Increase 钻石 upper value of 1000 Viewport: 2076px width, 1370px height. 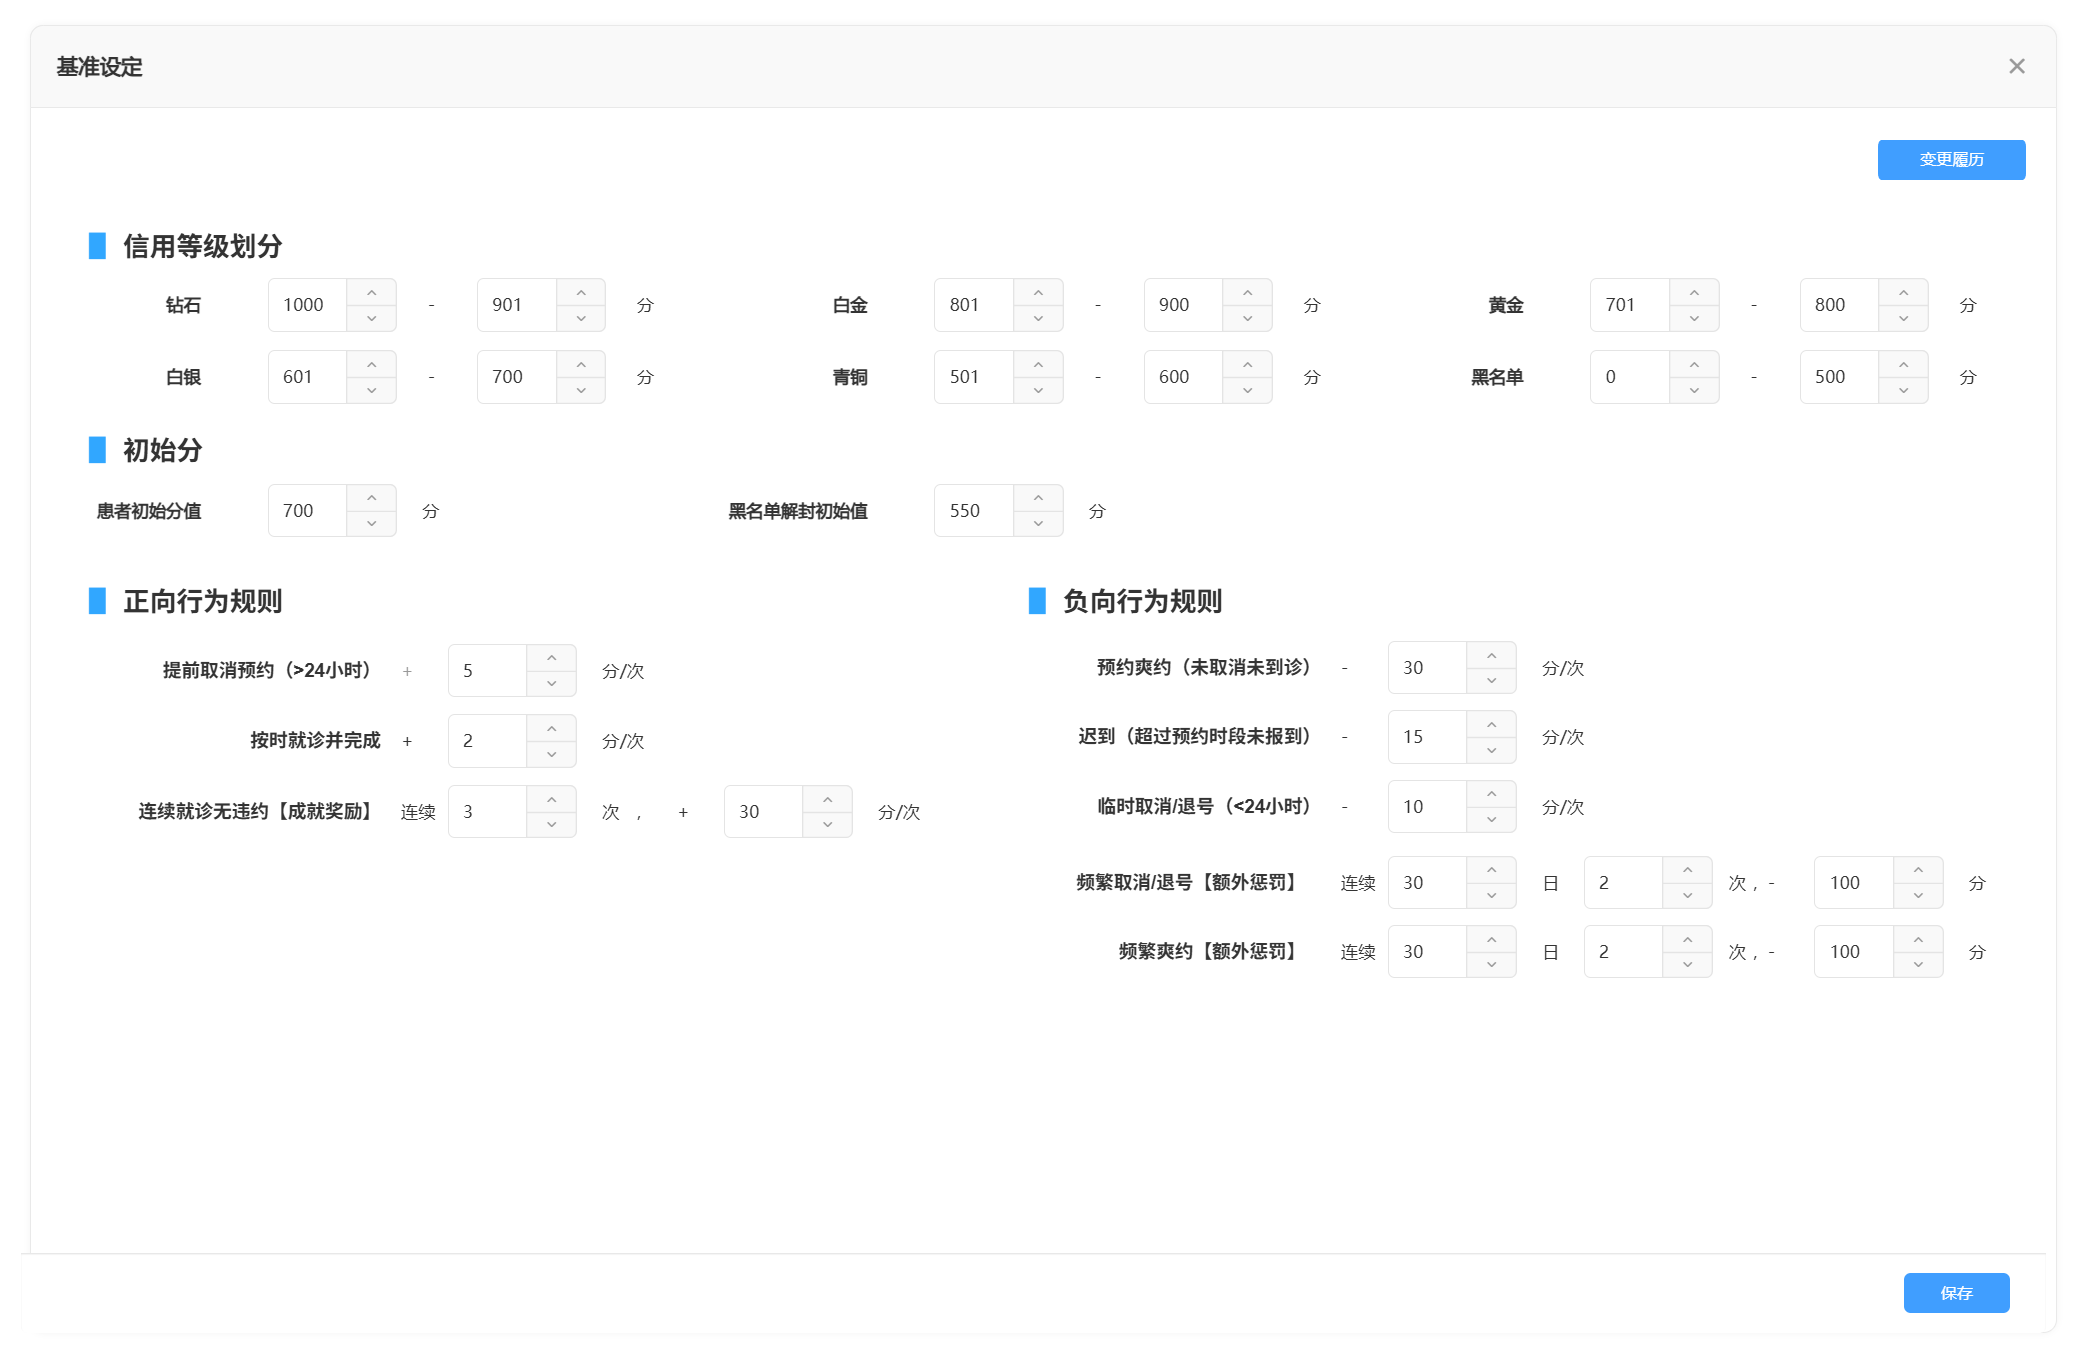coord(371,292)
